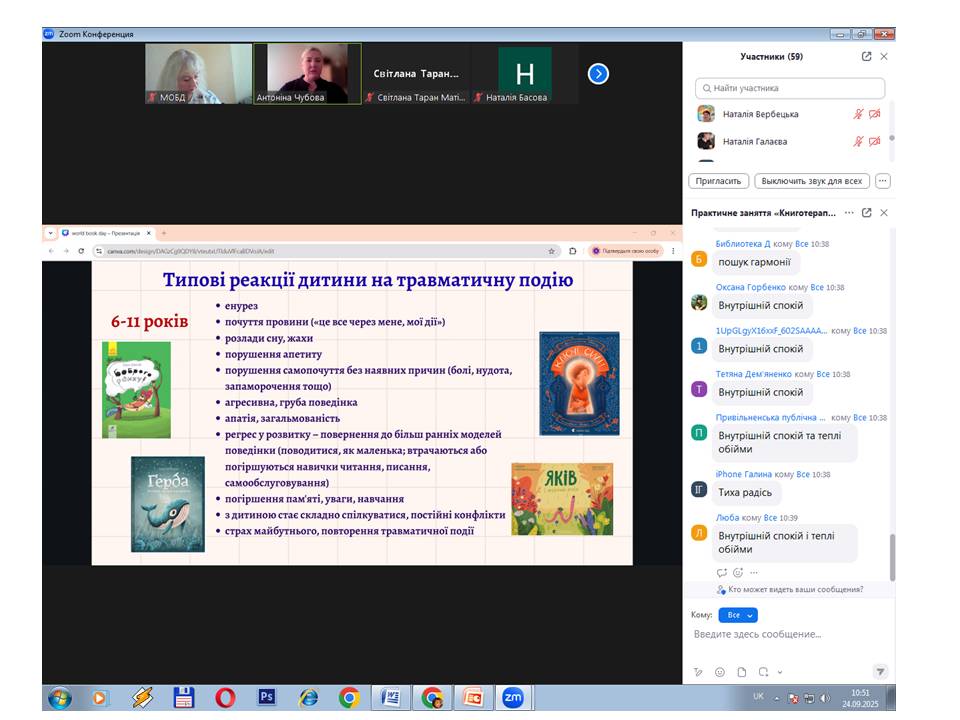Screen dimensions: 960x720
Task: Reply in thread to the last message
Action: pos(722,573)
